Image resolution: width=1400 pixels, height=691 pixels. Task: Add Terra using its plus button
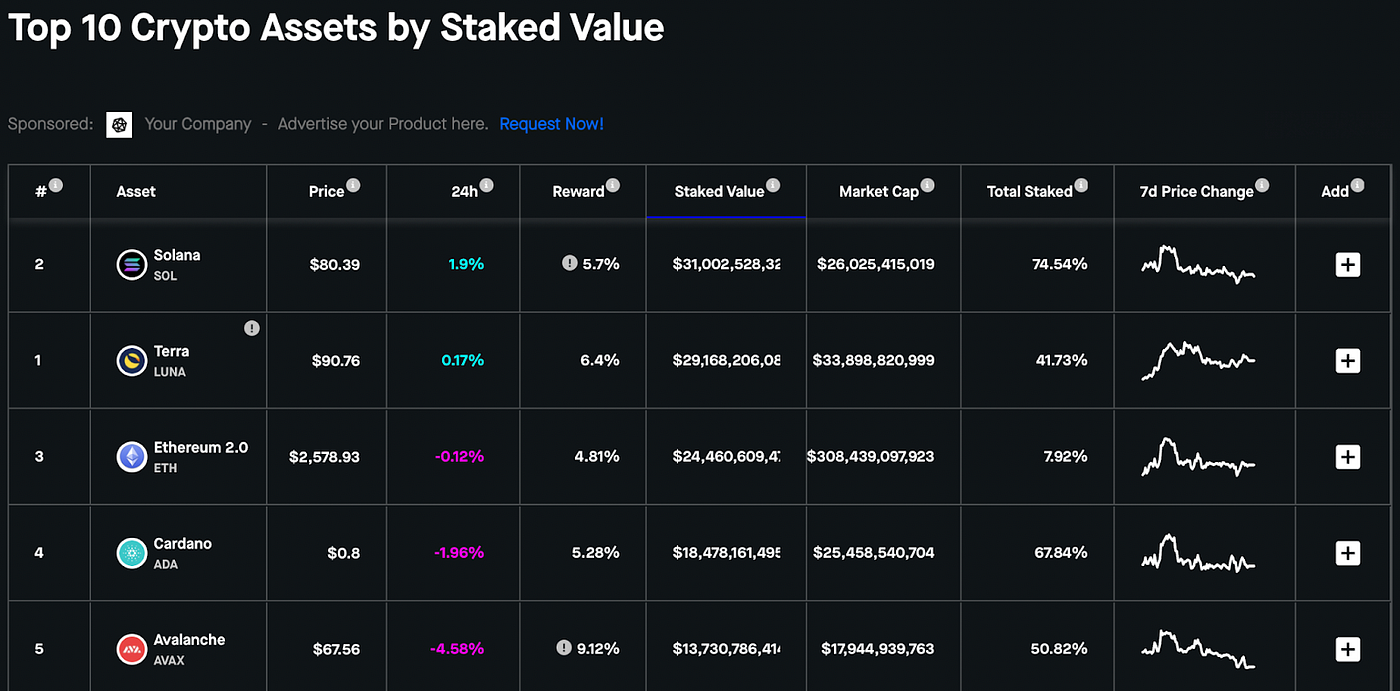tap(1348, 361)
